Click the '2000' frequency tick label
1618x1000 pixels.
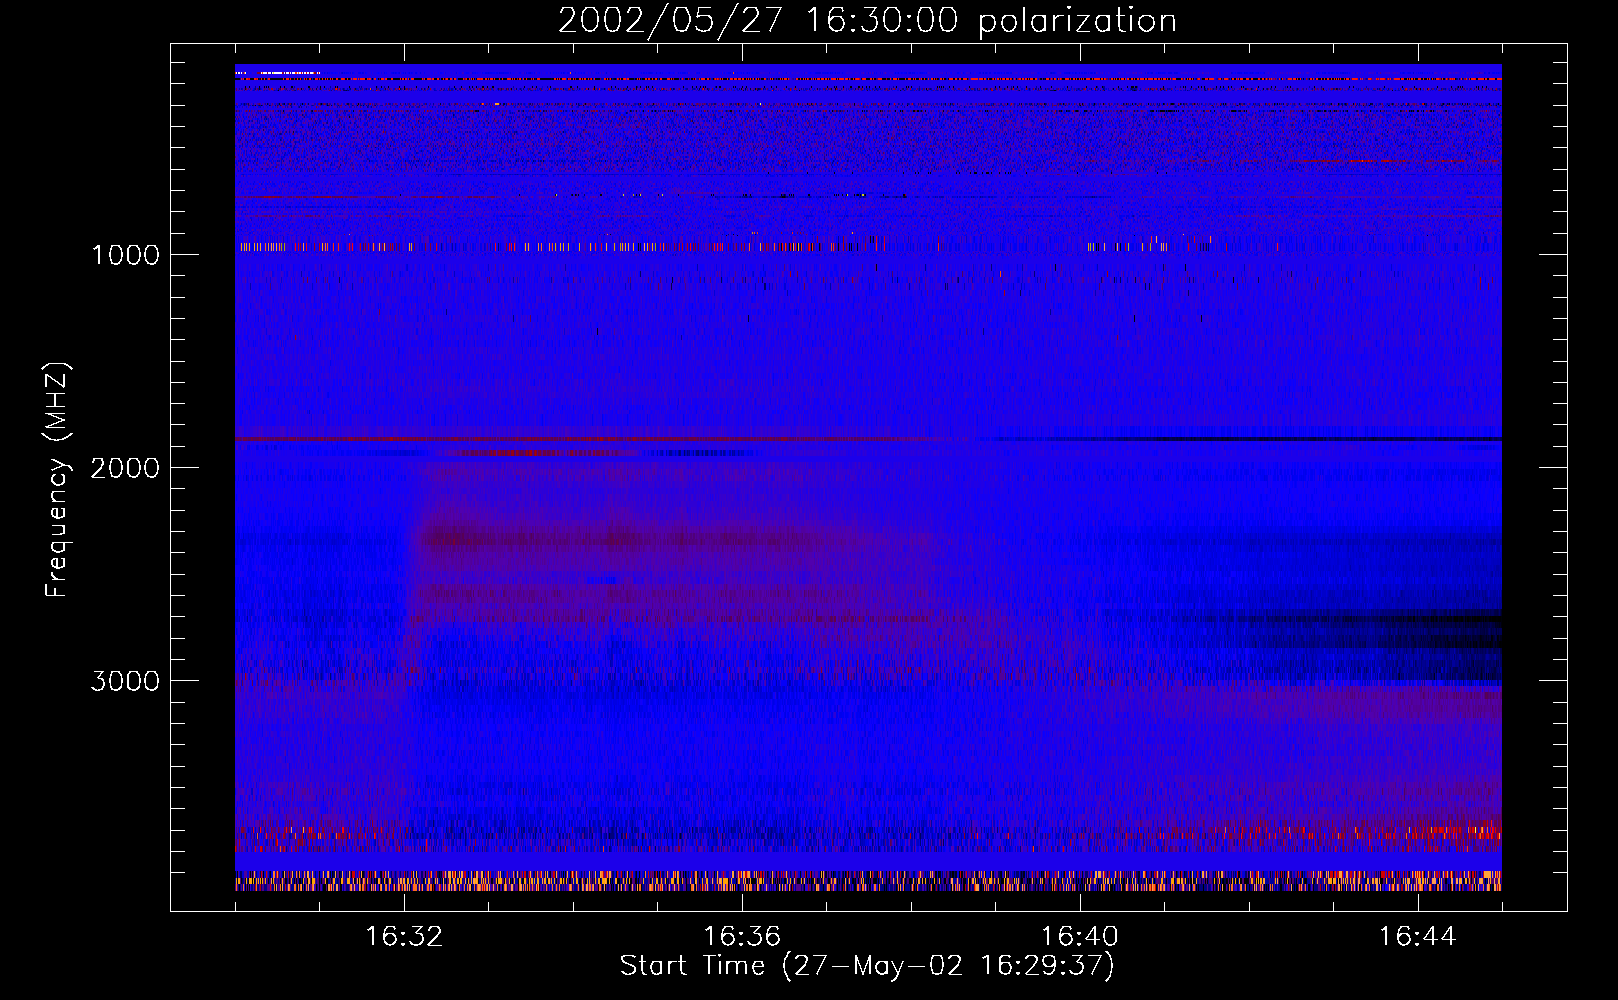point(125,468)
